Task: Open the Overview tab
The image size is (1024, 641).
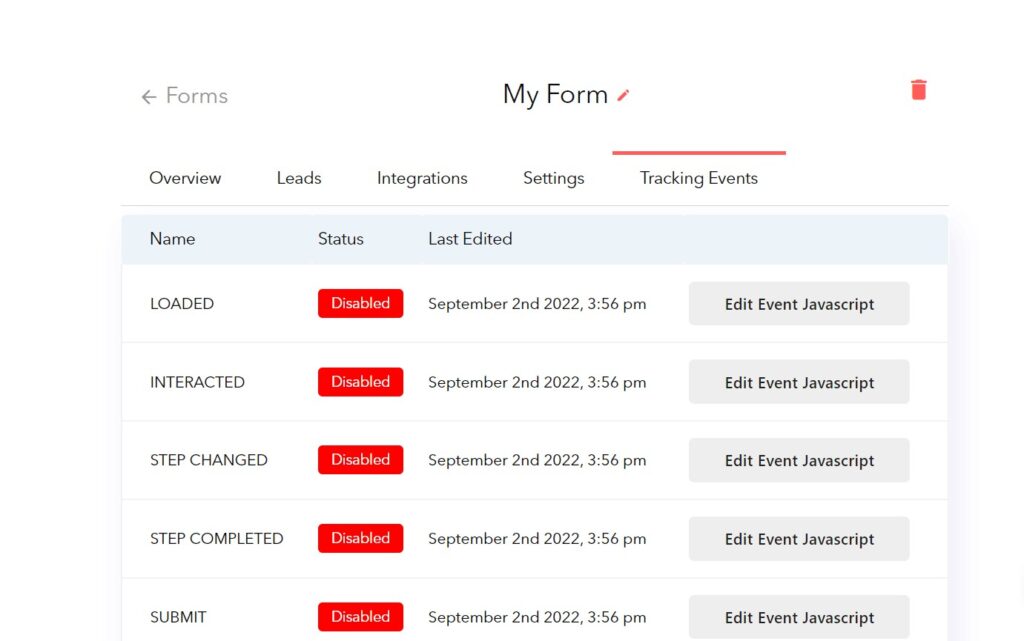Action: [185, 178]
